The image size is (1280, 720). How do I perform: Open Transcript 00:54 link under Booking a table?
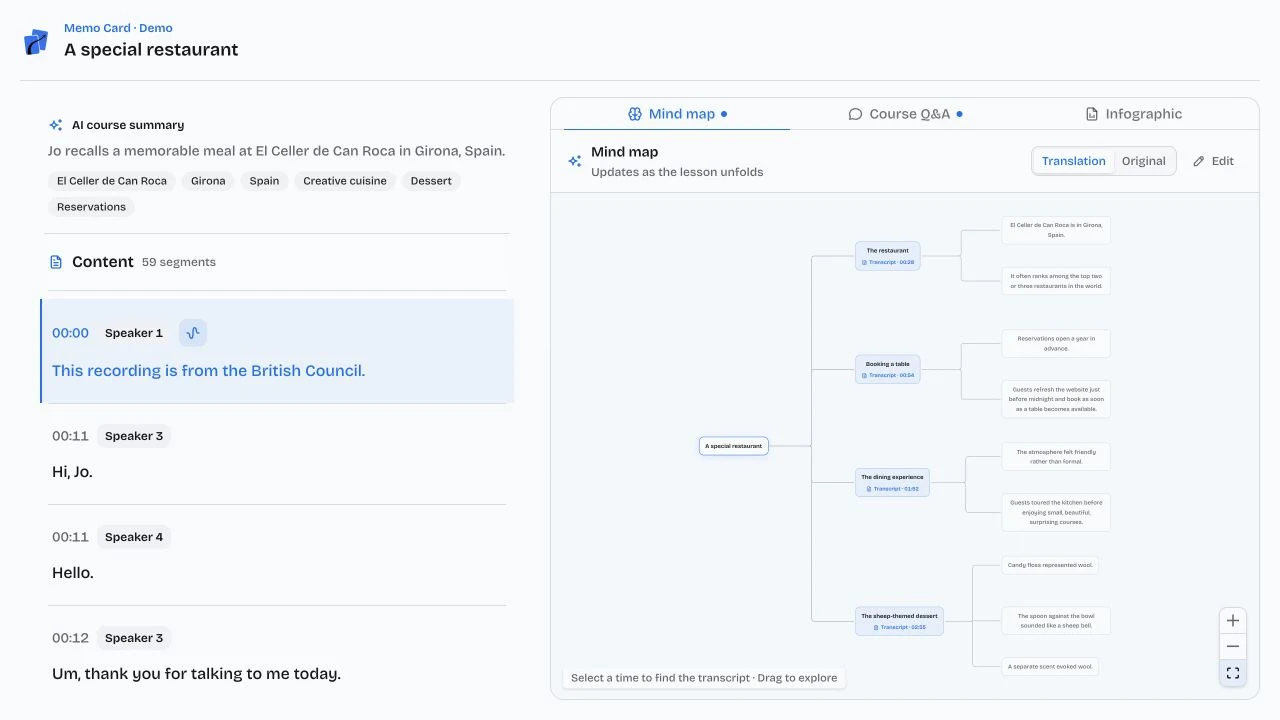pos(888,375)
